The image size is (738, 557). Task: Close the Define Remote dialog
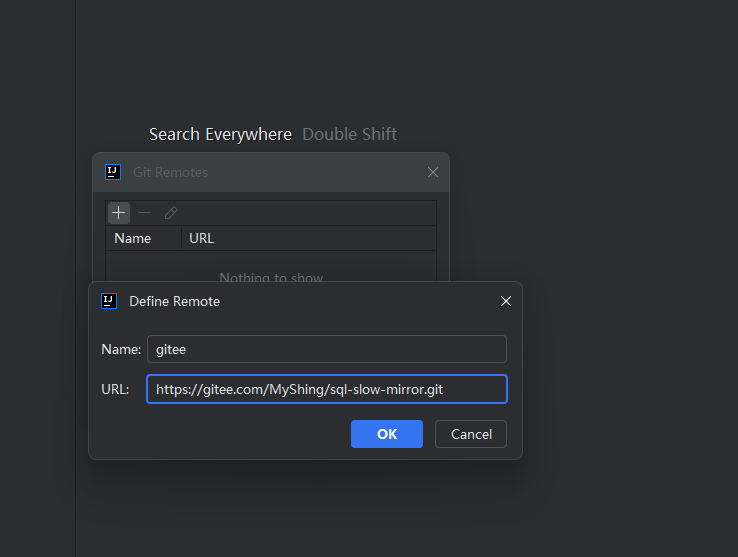505,301
